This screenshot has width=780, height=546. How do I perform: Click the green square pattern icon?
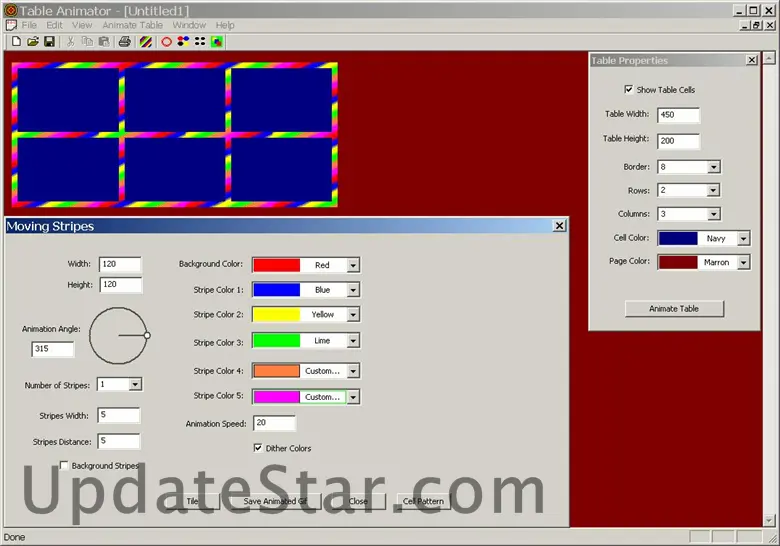pos(216,42)
